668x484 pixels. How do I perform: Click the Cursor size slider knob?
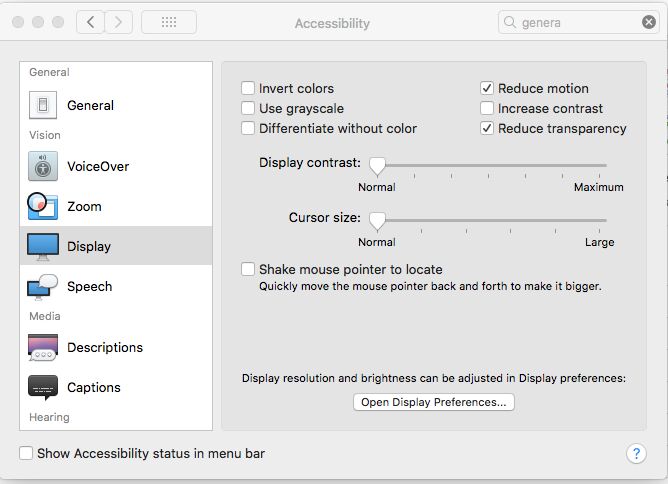click(377, 221)
